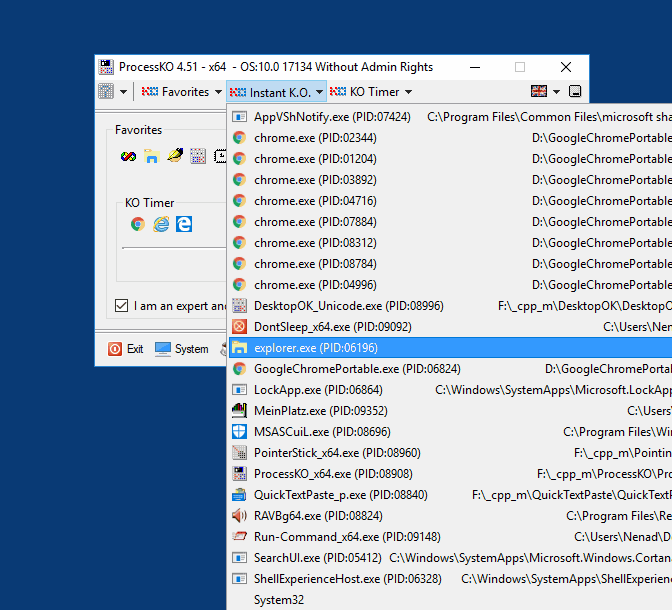Viewport: 672px width, 610px height.
Task: Select chrome.exe (PID:08312) entry
Action: click(x=450, y=243)
